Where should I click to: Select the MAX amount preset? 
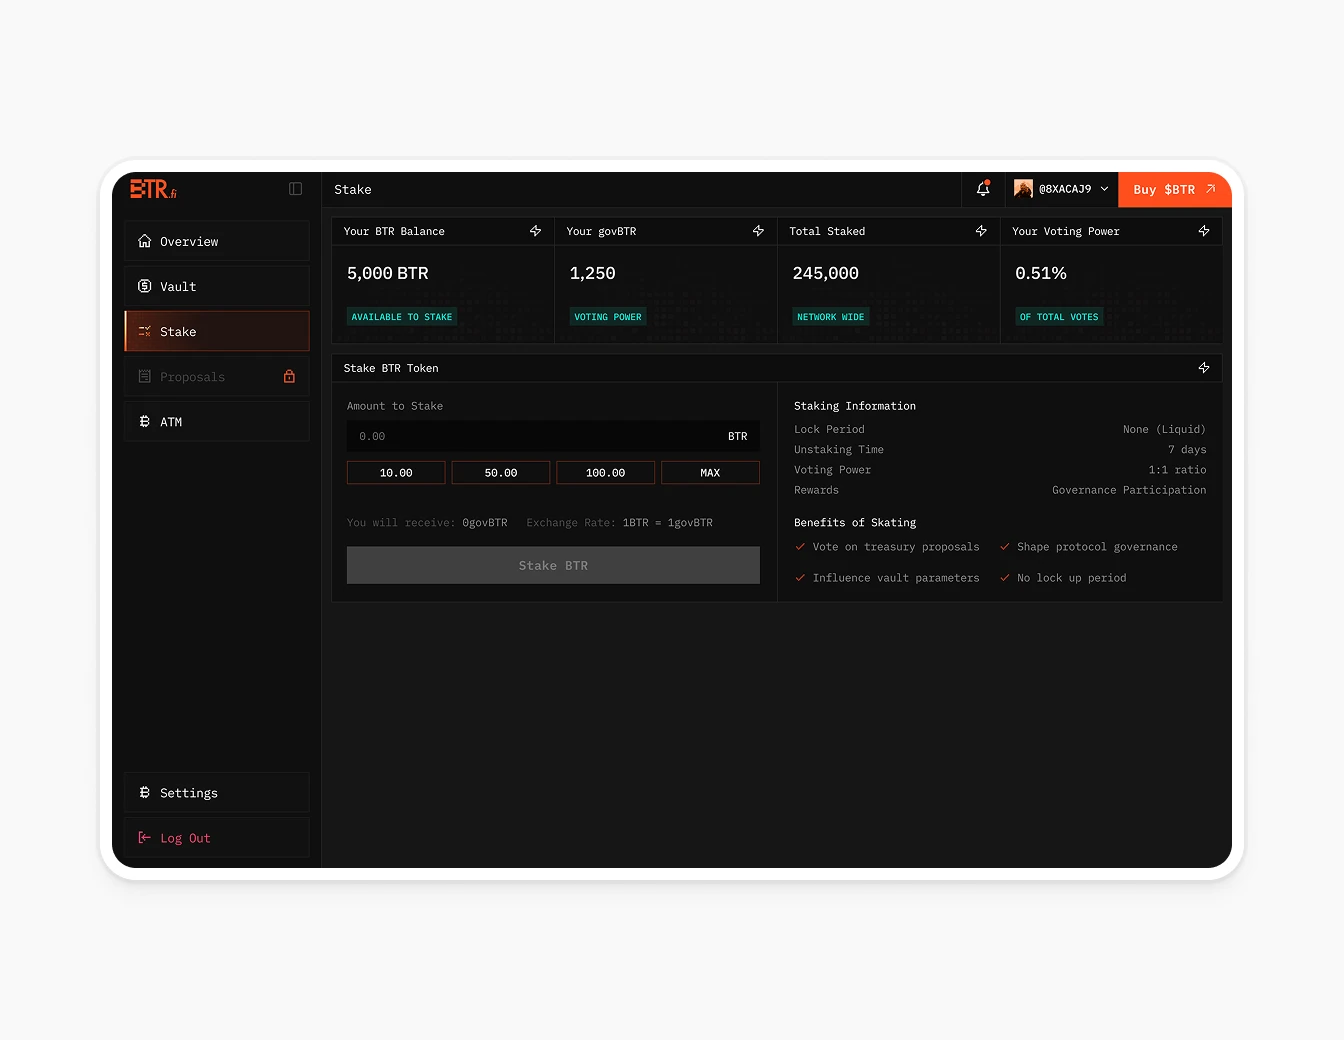click(x=710, y=472)
